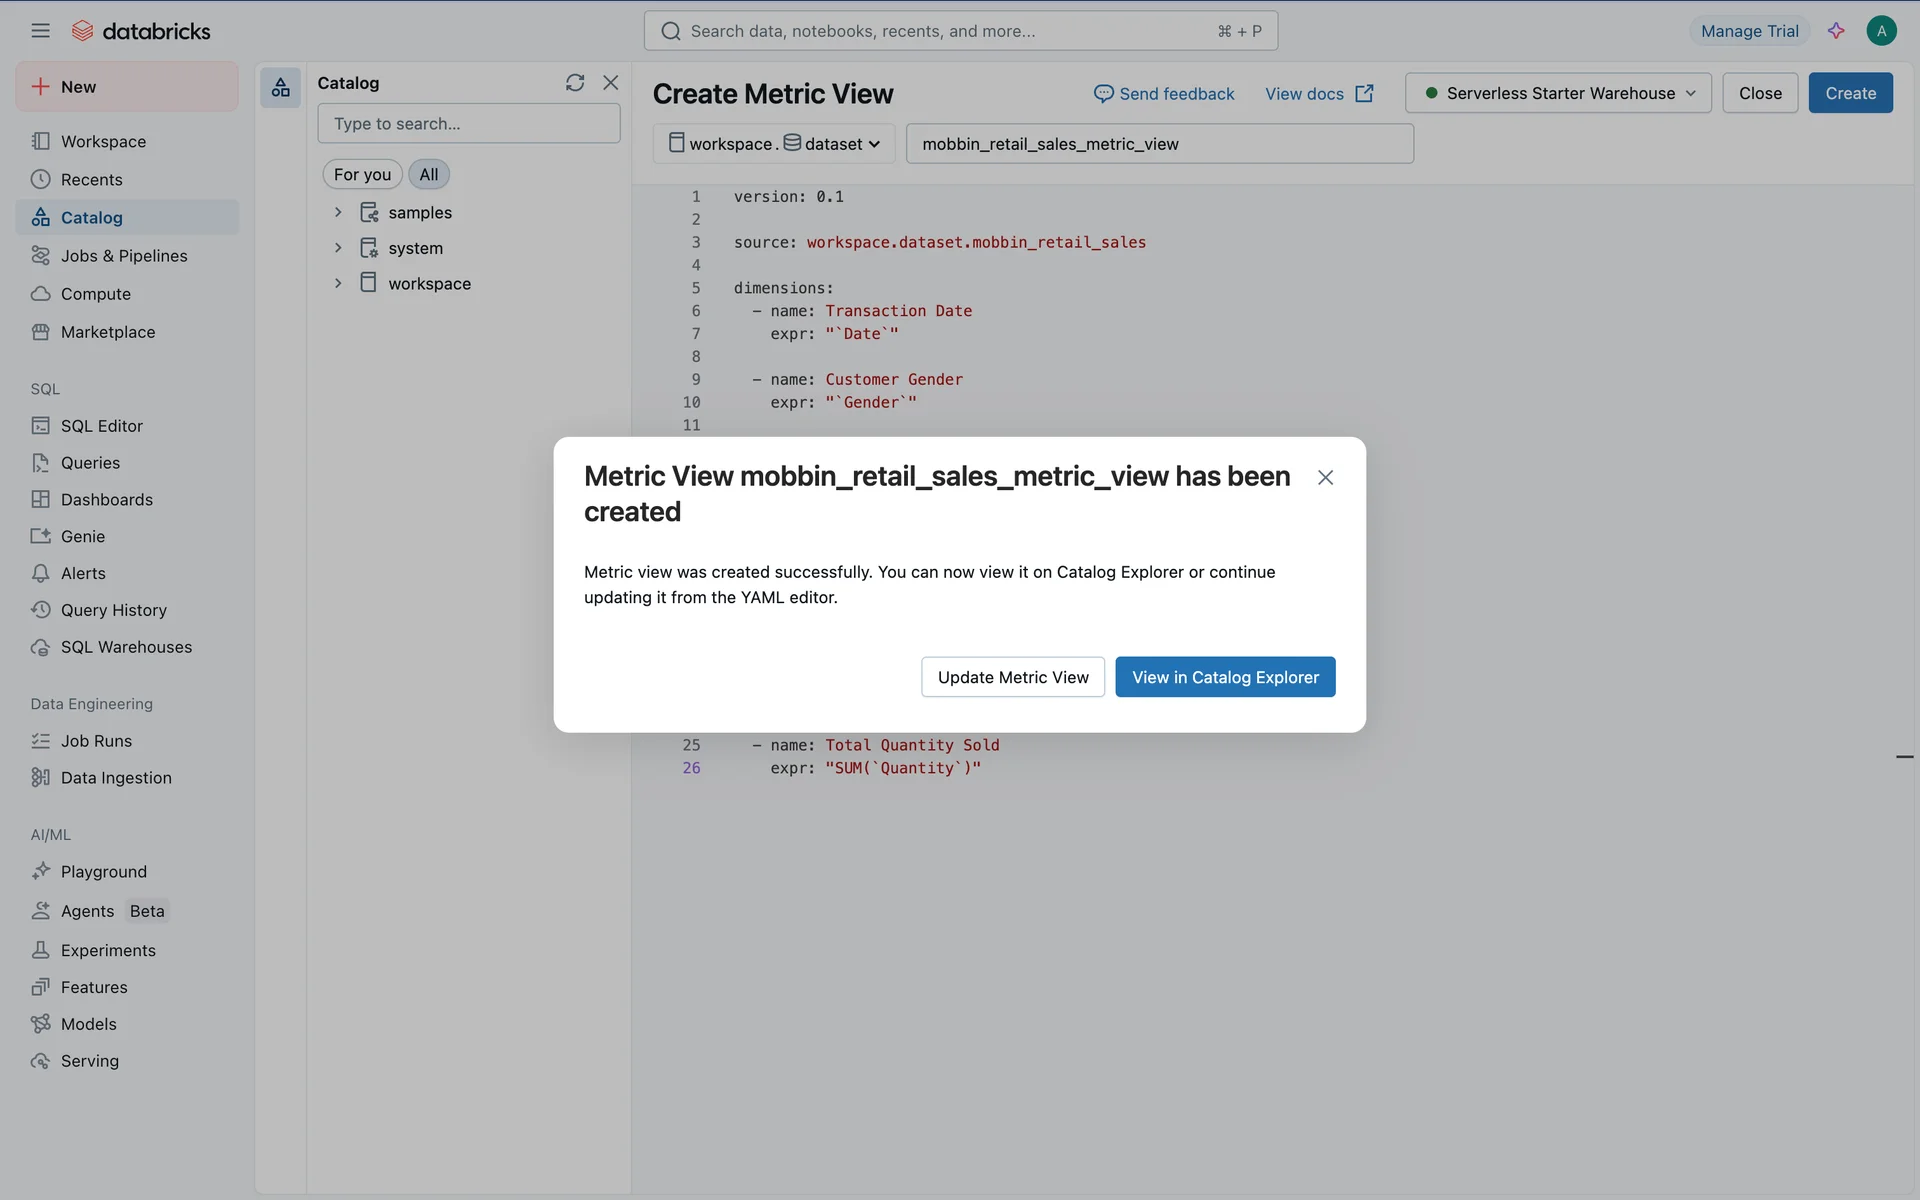This screenshot has height=1200, width=1920.
Task: Open Genie from the sidebar
Action: 82,536
